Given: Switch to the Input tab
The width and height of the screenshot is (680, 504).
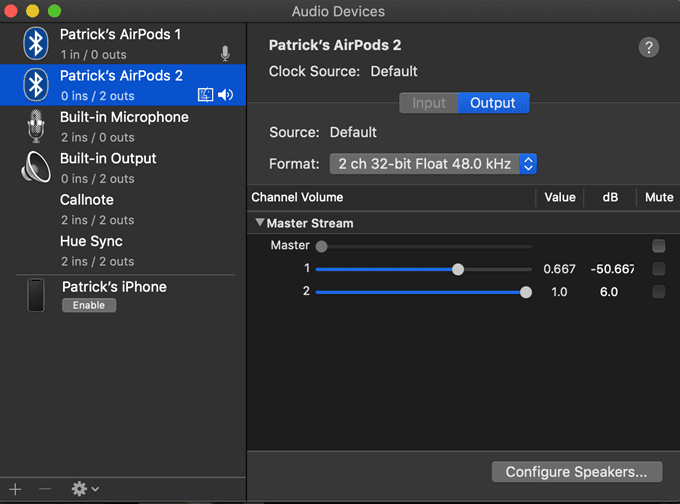Looking at the screenshot, I should (429, 103).
